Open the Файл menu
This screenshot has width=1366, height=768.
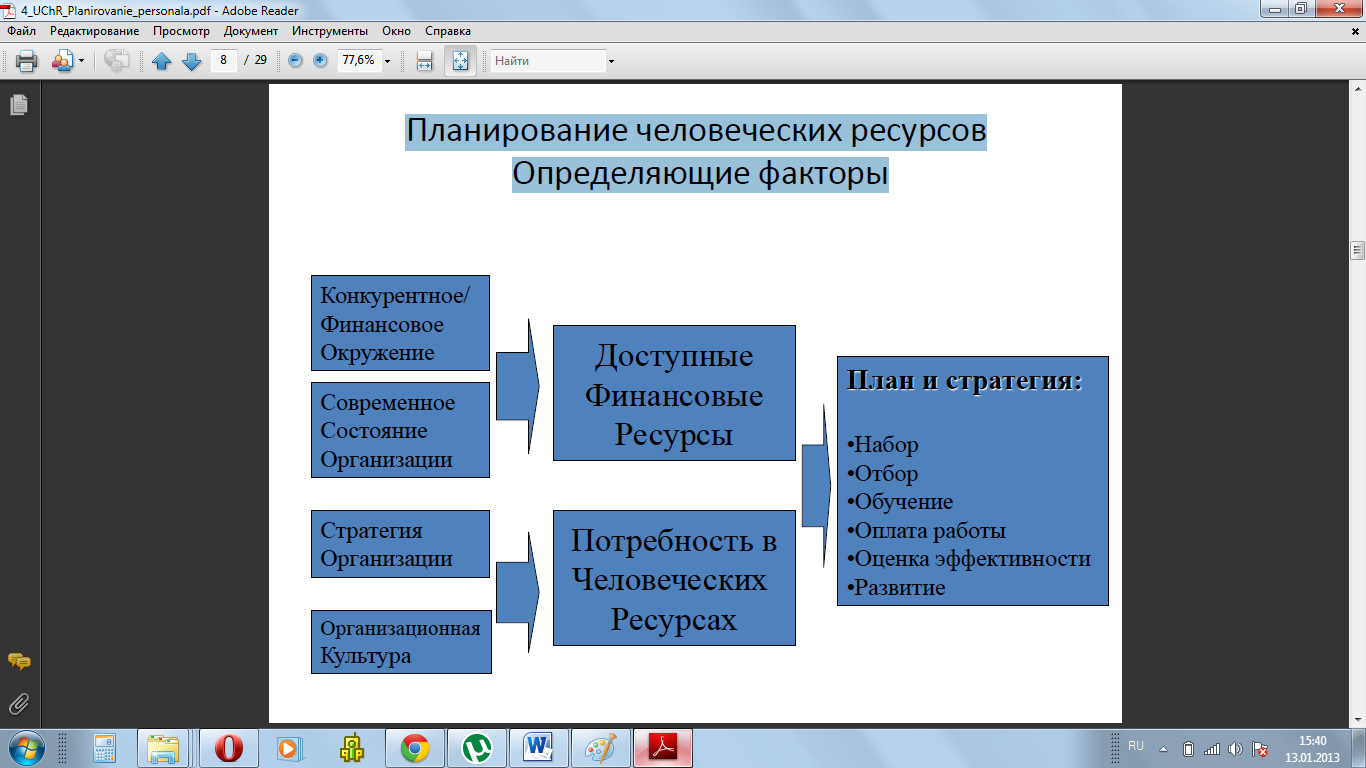tap(21, 31)
